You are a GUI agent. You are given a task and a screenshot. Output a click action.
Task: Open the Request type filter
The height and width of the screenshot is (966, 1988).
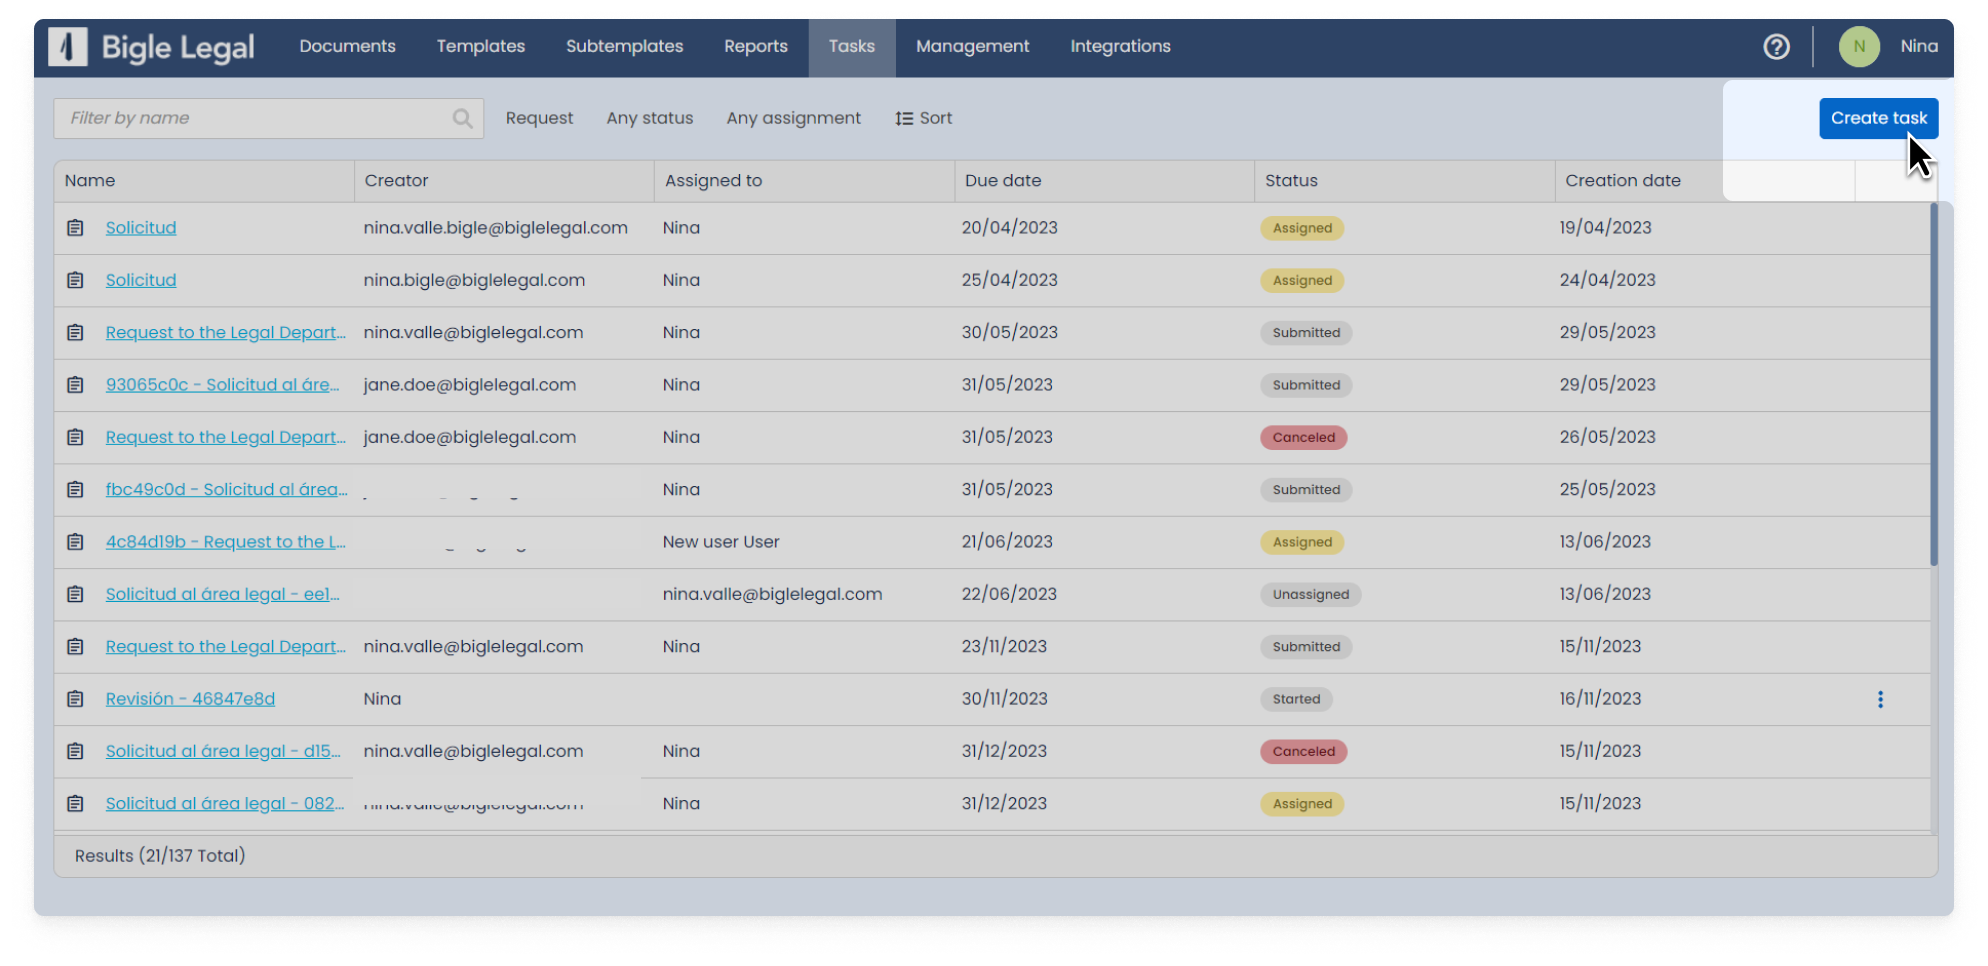pos(539,118)
